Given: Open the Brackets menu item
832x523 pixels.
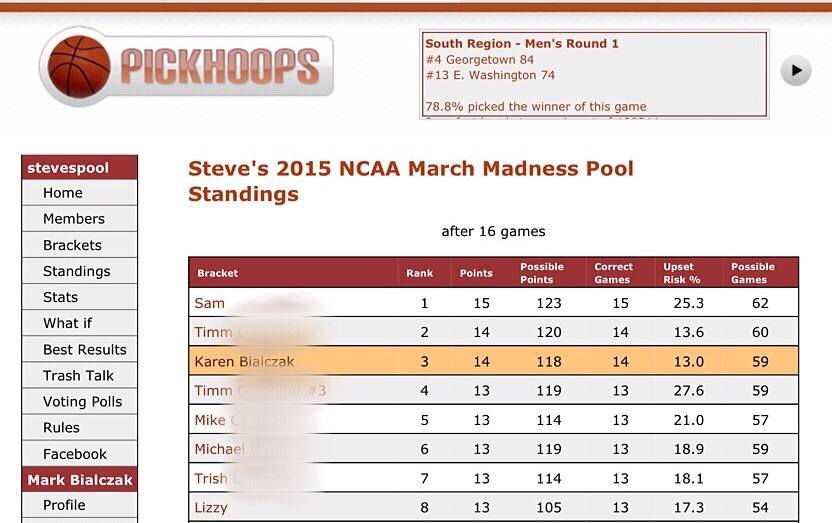Looking at the screenshot, I should [x=72, y=245].
